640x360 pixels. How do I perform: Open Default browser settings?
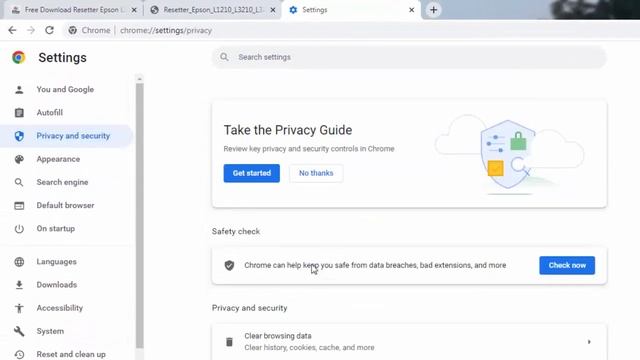point(65,205)
